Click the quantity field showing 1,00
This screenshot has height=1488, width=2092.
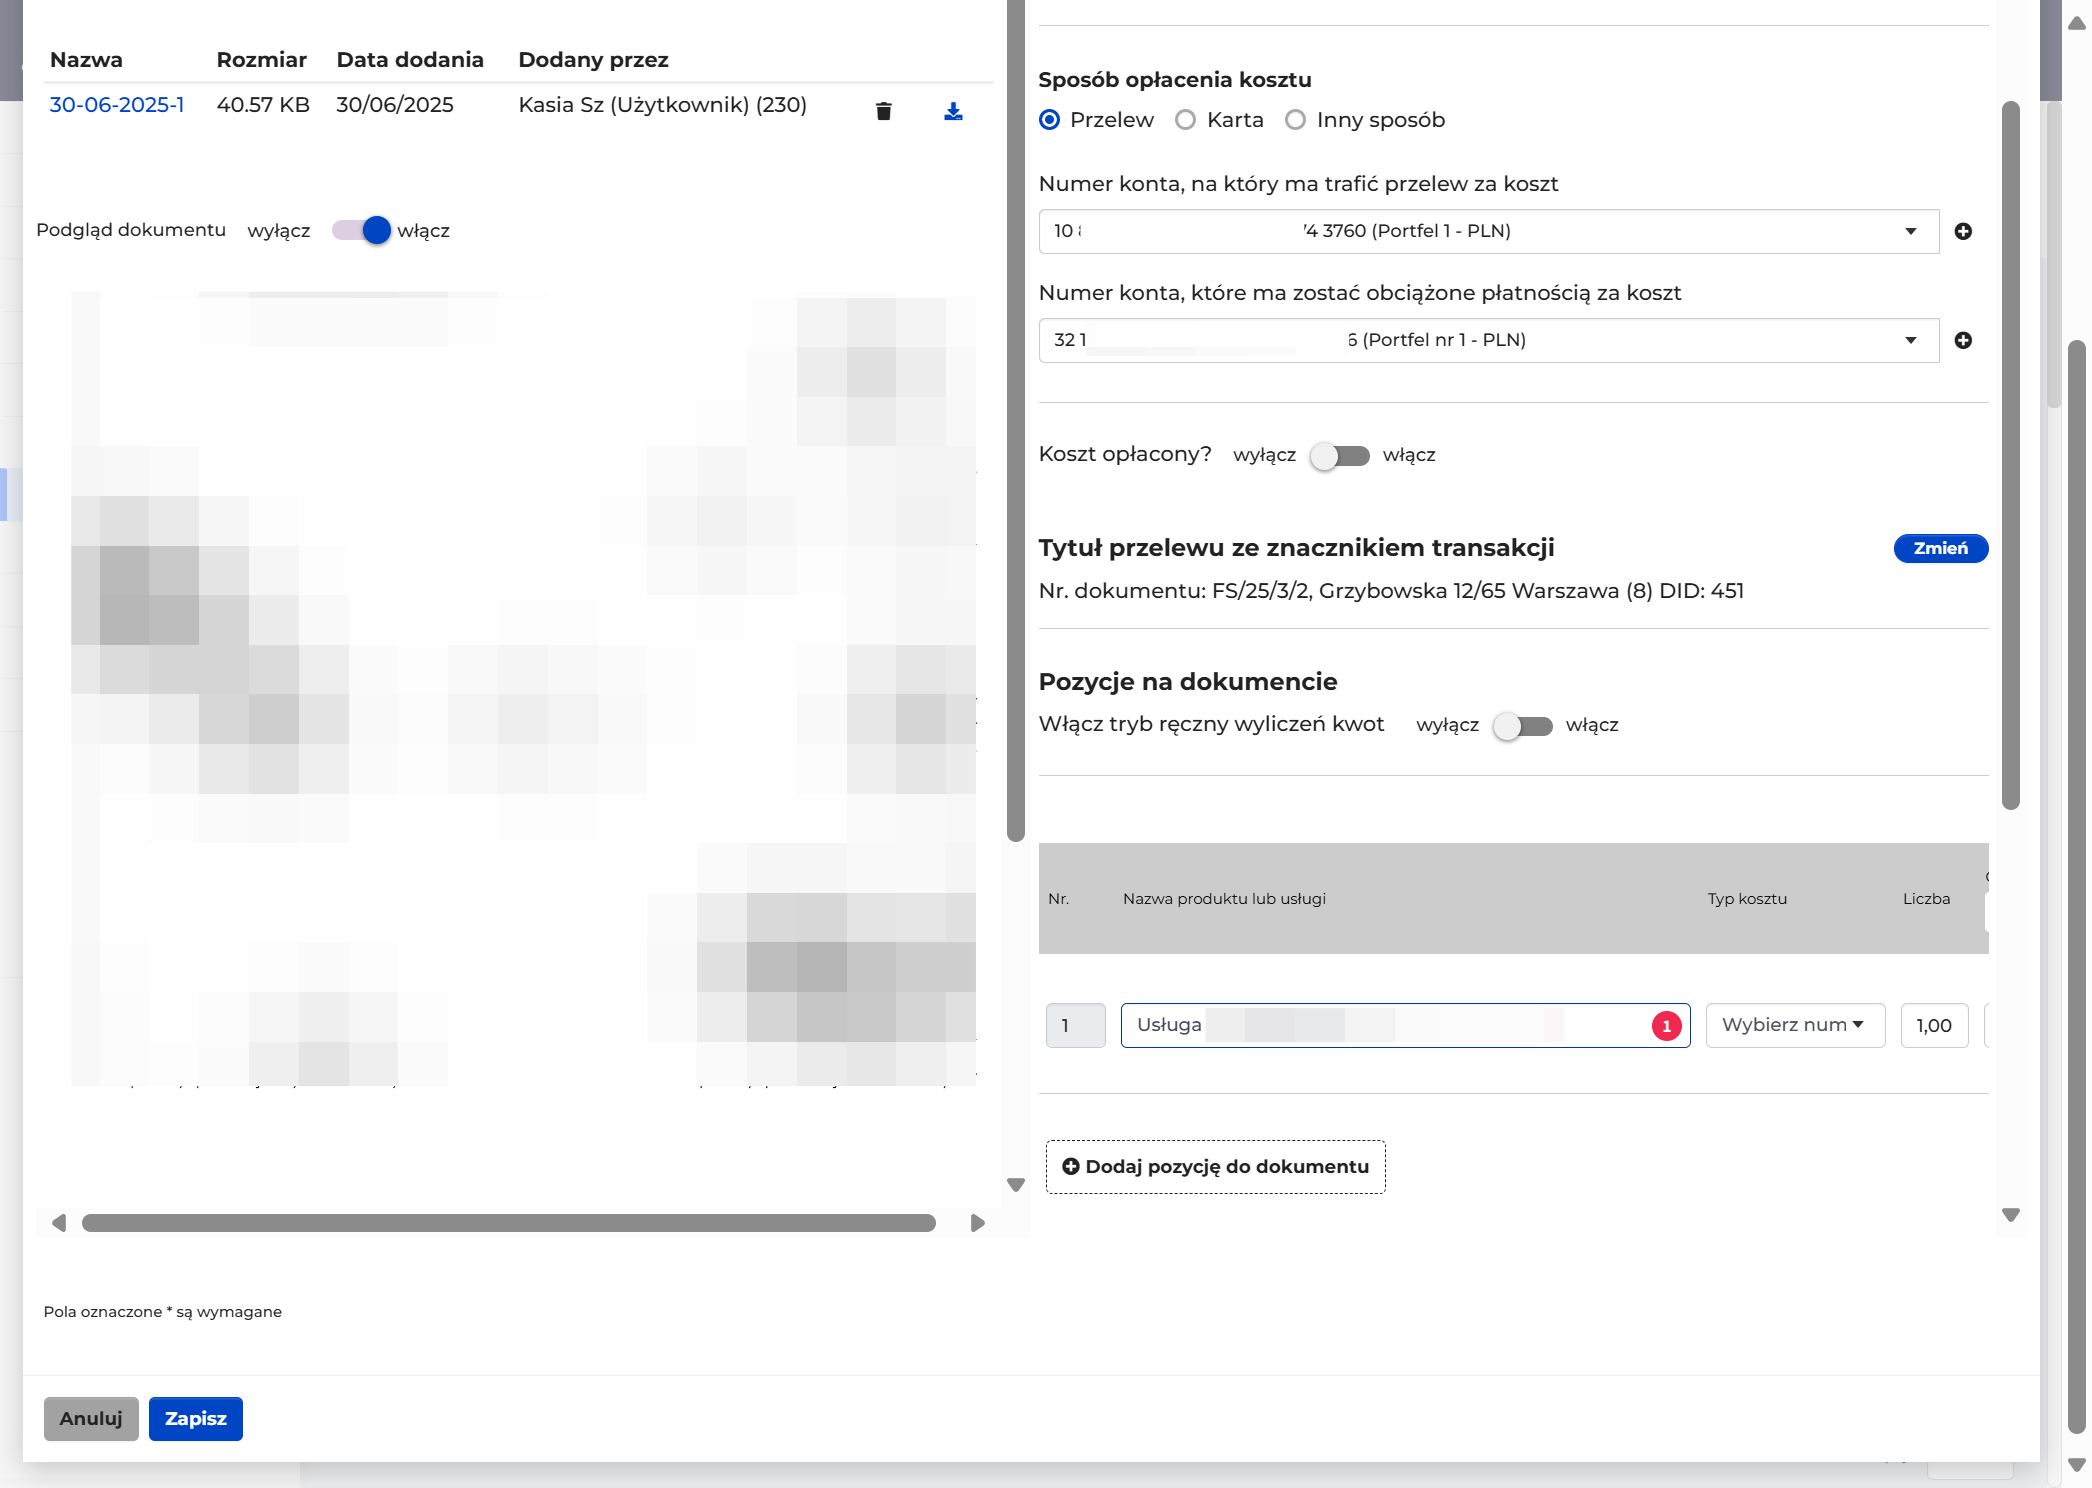(x=1934, y=1025)
